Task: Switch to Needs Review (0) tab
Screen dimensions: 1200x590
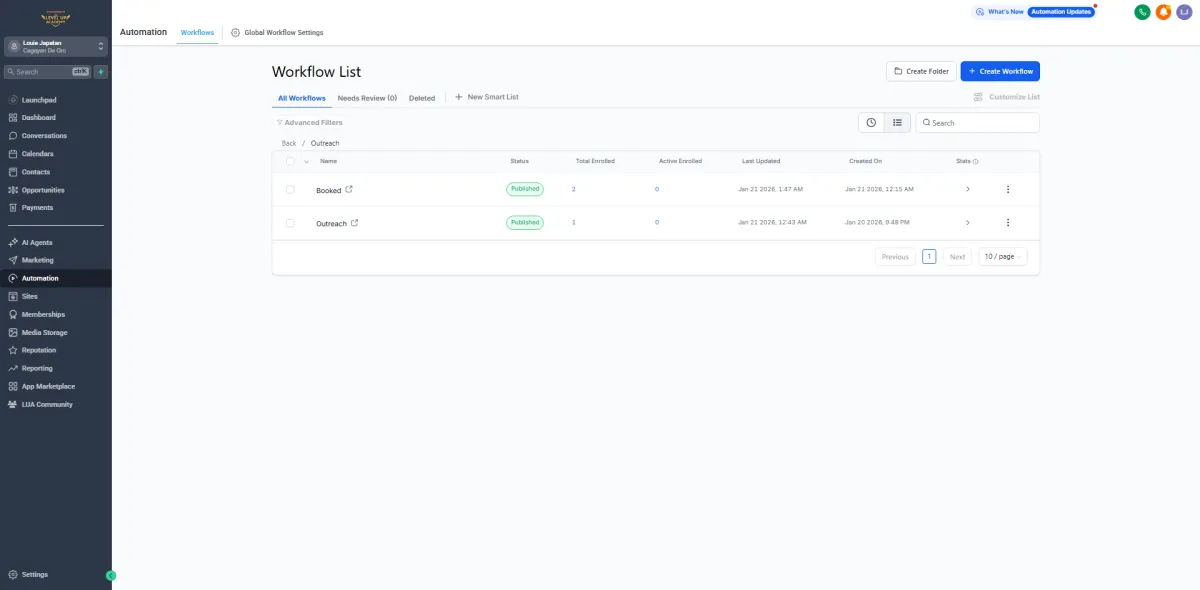Action: click(x=367, y=98)
